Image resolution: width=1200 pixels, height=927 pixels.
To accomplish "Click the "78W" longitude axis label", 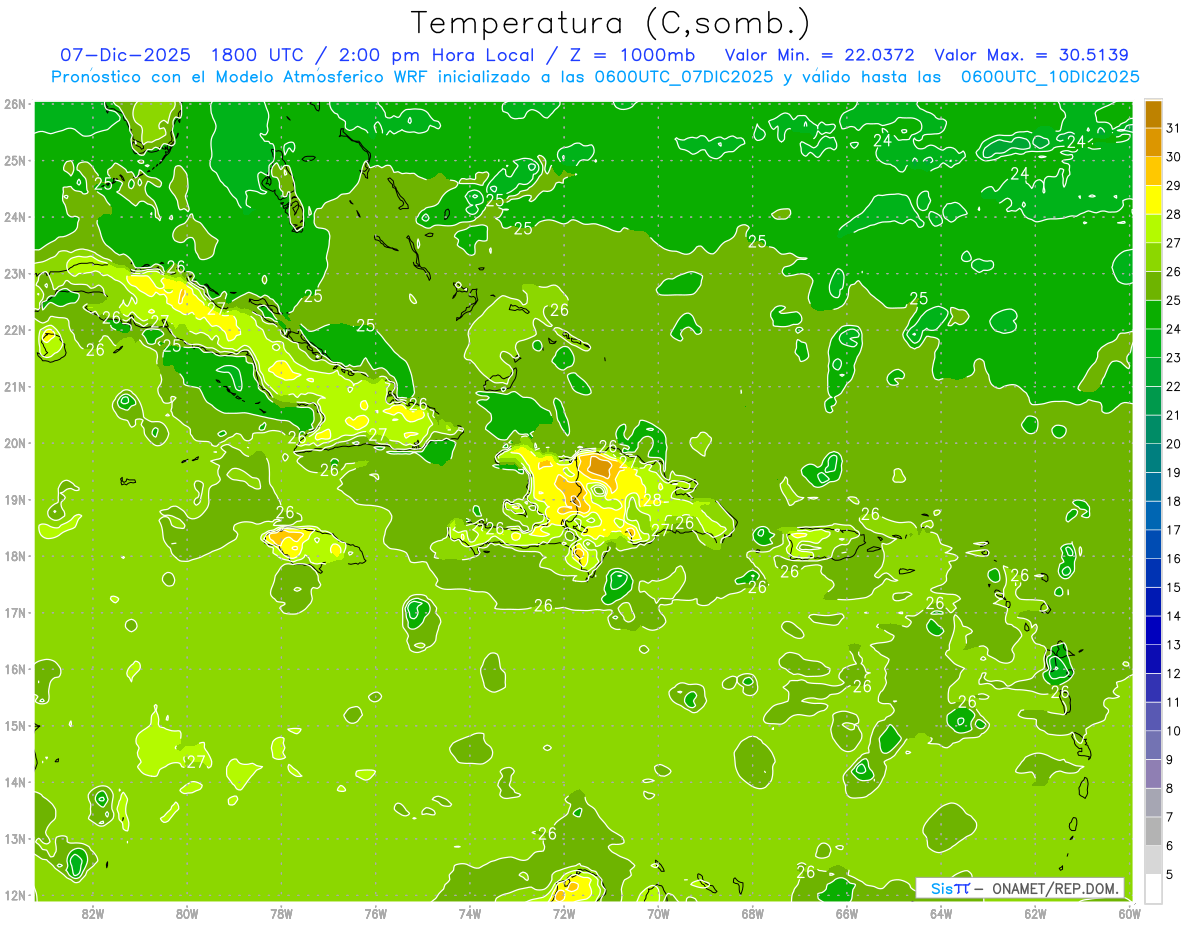I will pyautogui.click(x=281, y=913).
